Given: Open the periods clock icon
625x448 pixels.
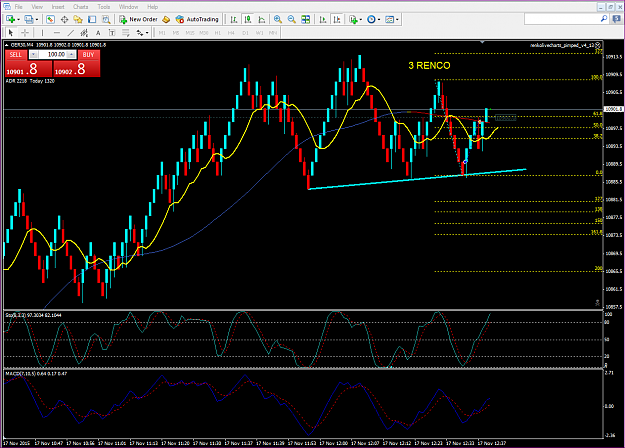Looking at the screenshot, I should pos(371,19).
